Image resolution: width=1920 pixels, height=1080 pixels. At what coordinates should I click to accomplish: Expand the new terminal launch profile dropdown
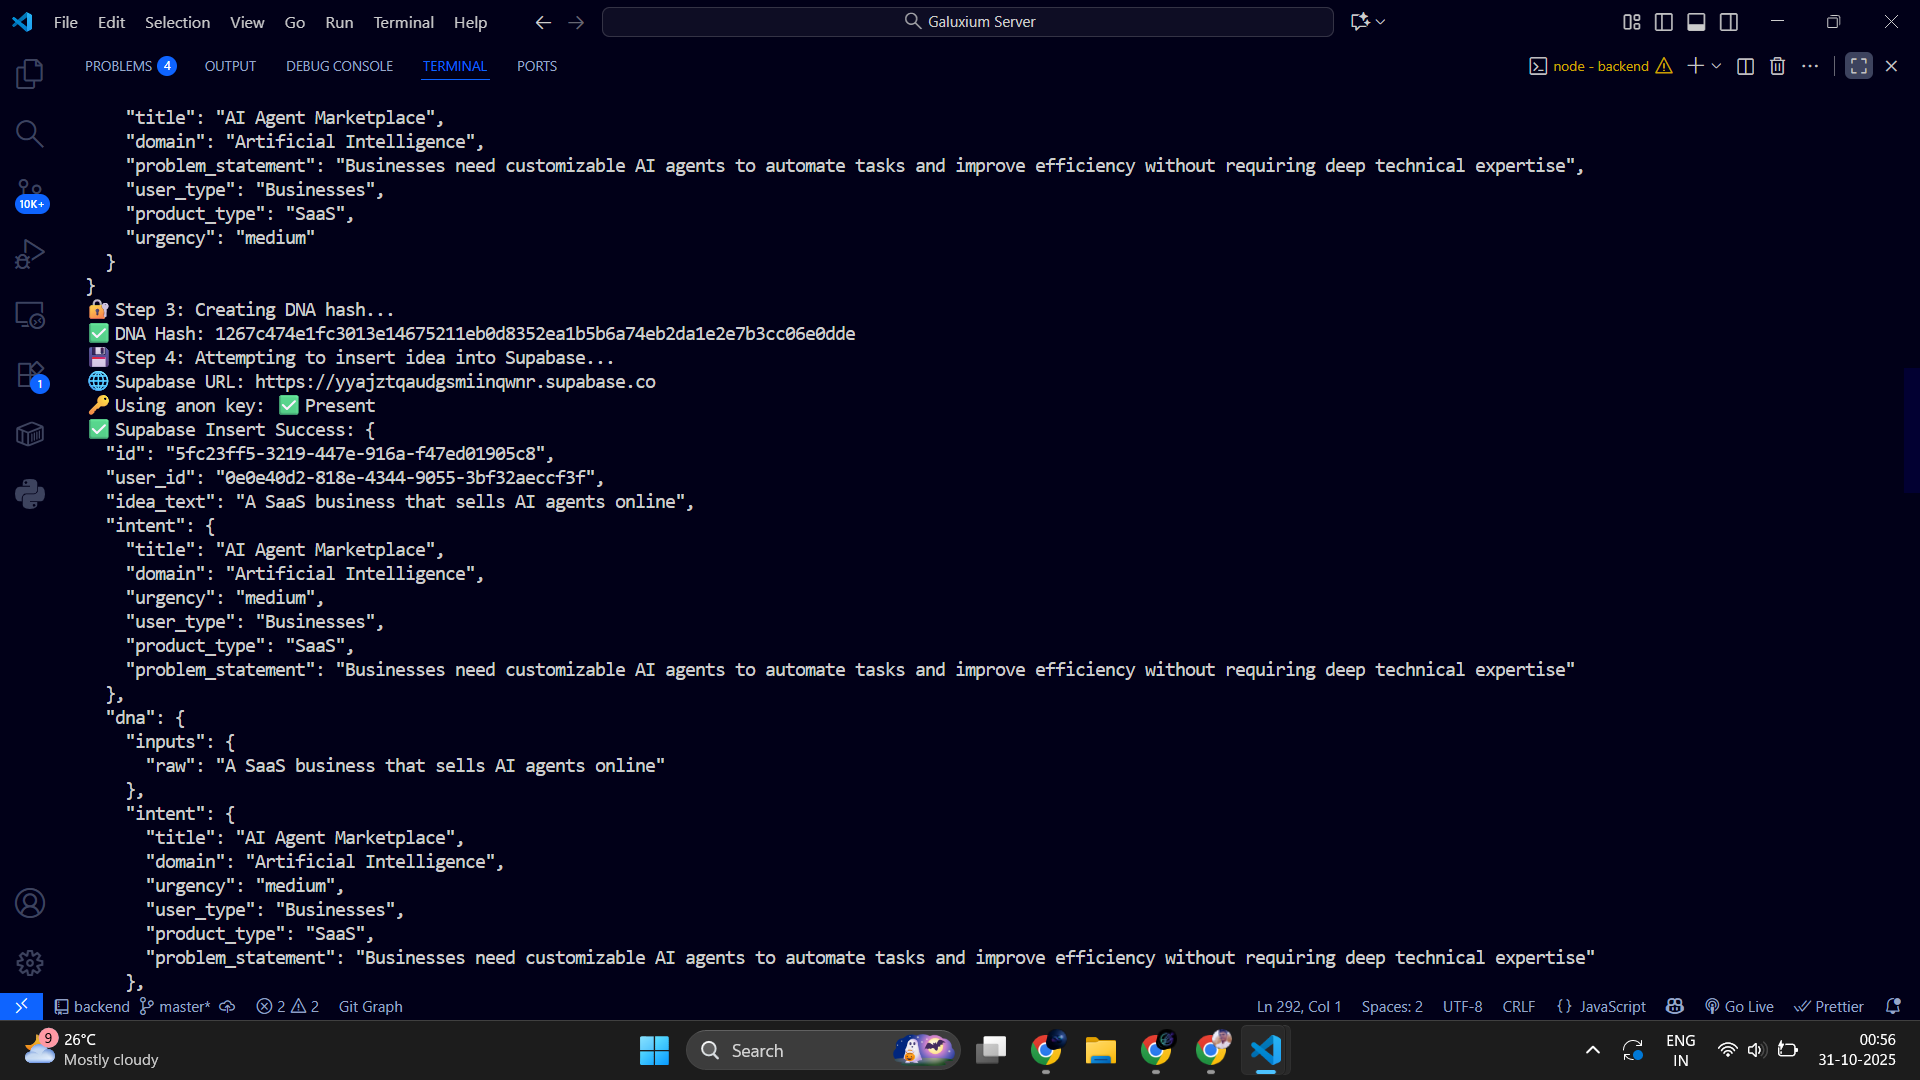click(x=1717, y=66)
